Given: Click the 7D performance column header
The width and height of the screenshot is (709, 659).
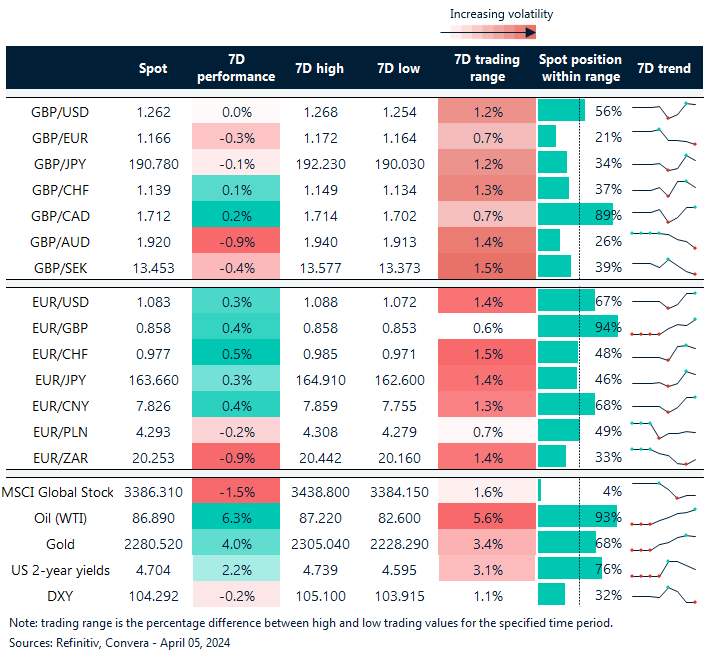Looking at the screenshot, I should coord(236,68).
